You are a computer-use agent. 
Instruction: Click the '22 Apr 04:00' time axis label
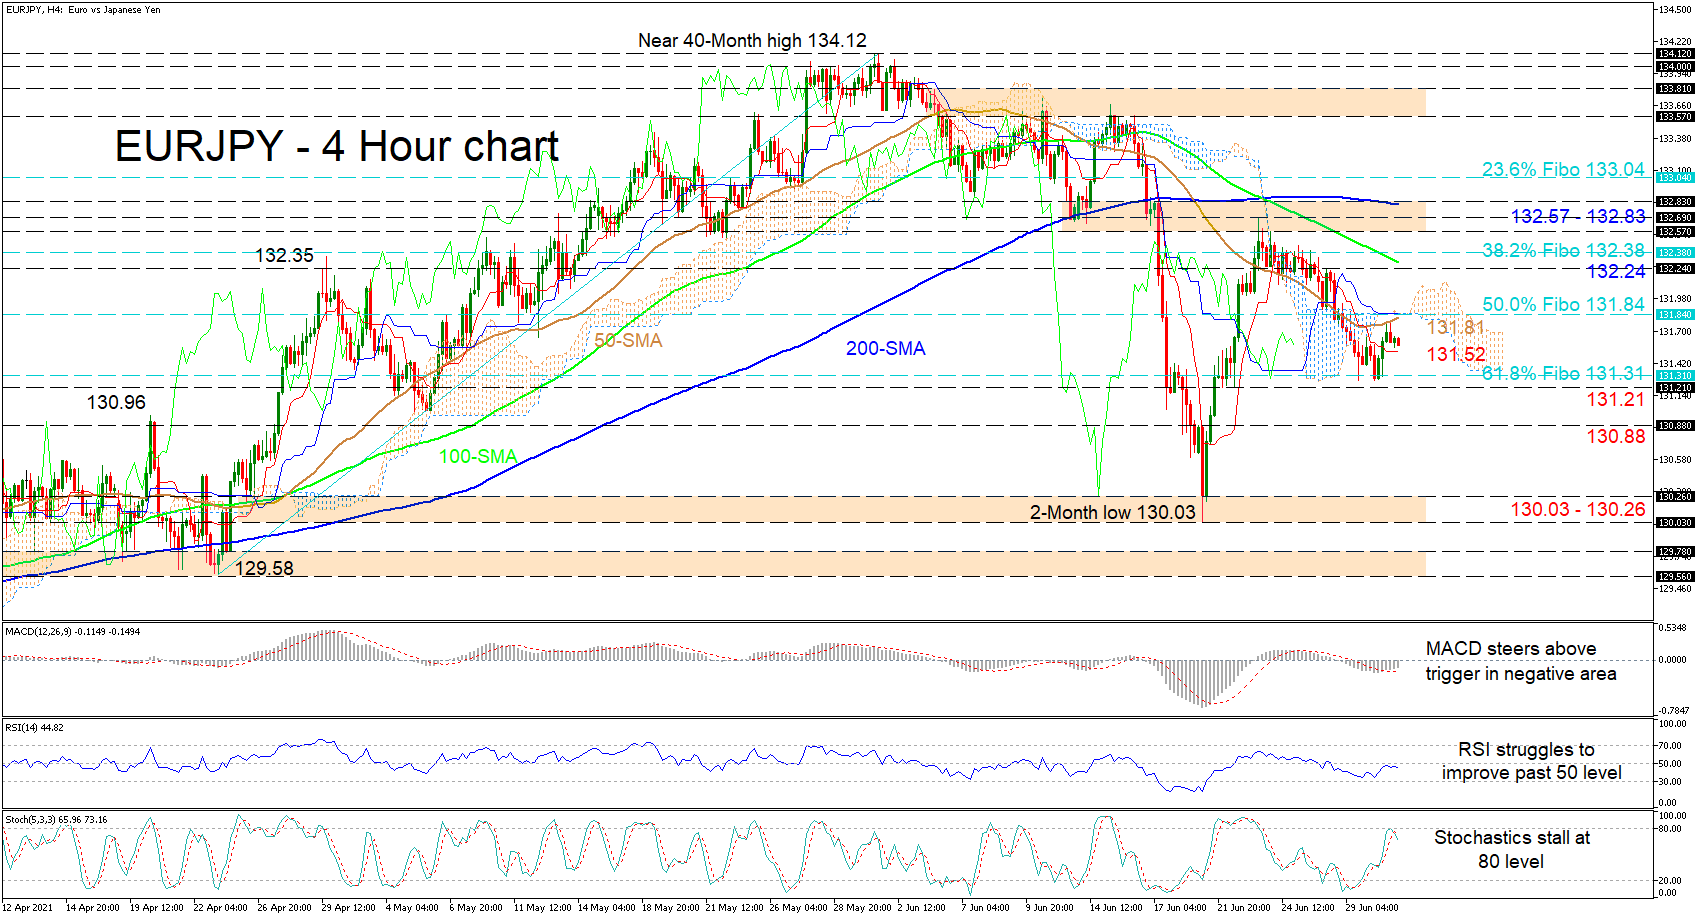pos(220,908)
